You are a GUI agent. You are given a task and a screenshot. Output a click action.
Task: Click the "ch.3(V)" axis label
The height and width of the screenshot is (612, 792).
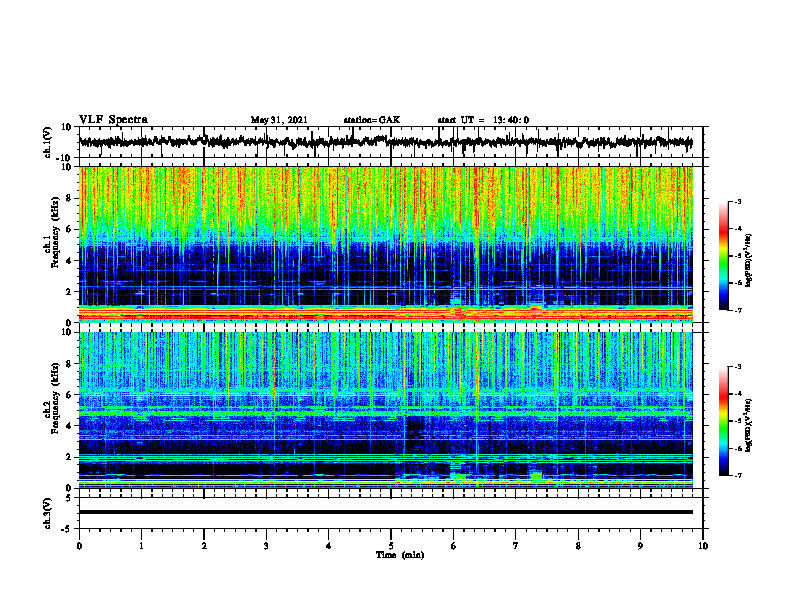48,513
